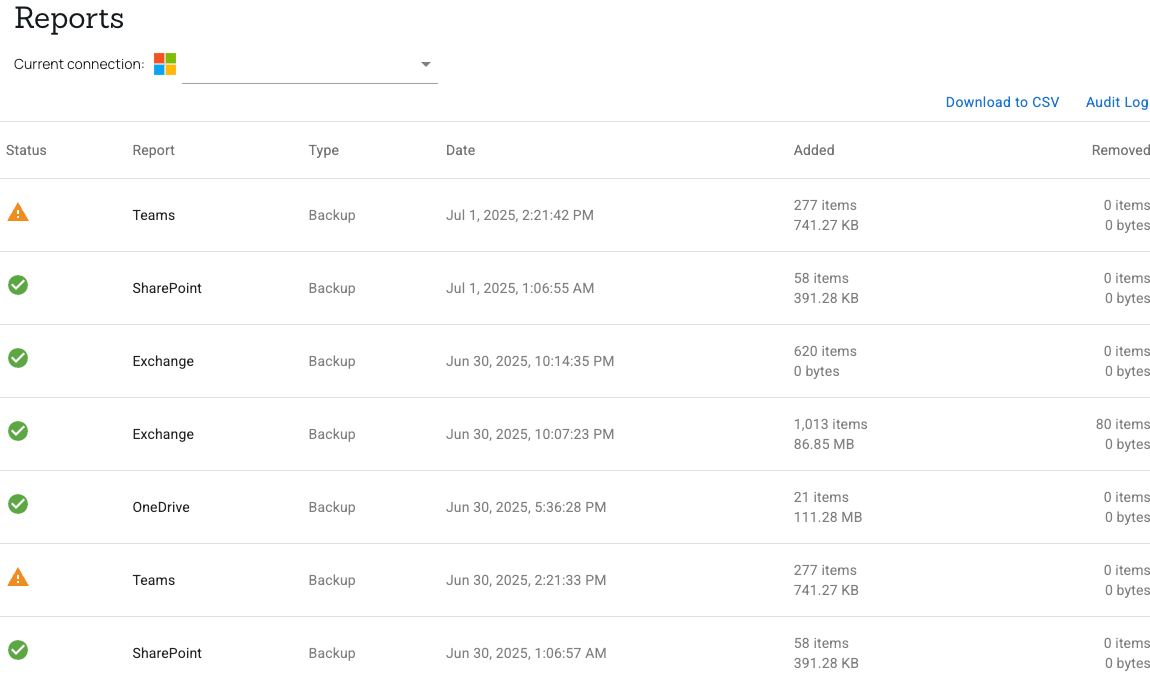This screenshot has width=1150, height=683.
Task: Click success icon for Exchange 10:07:23 PM backup
Action: pos(18,431)
